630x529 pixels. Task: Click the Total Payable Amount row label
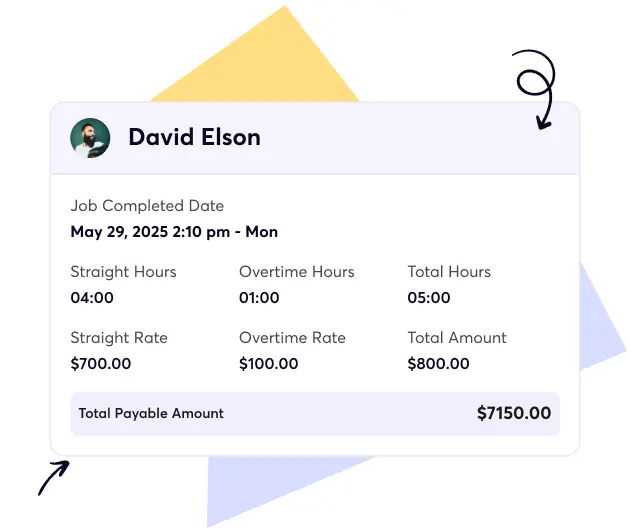tap(151, 413)
